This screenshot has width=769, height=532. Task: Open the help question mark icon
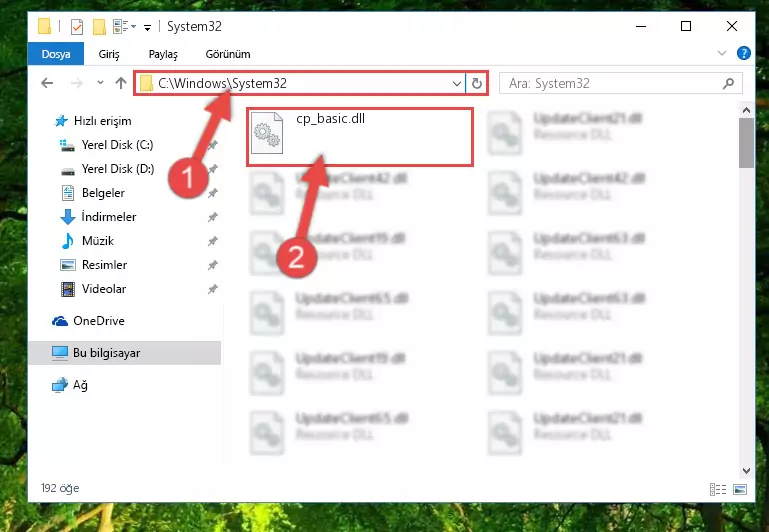click(743, 53)
